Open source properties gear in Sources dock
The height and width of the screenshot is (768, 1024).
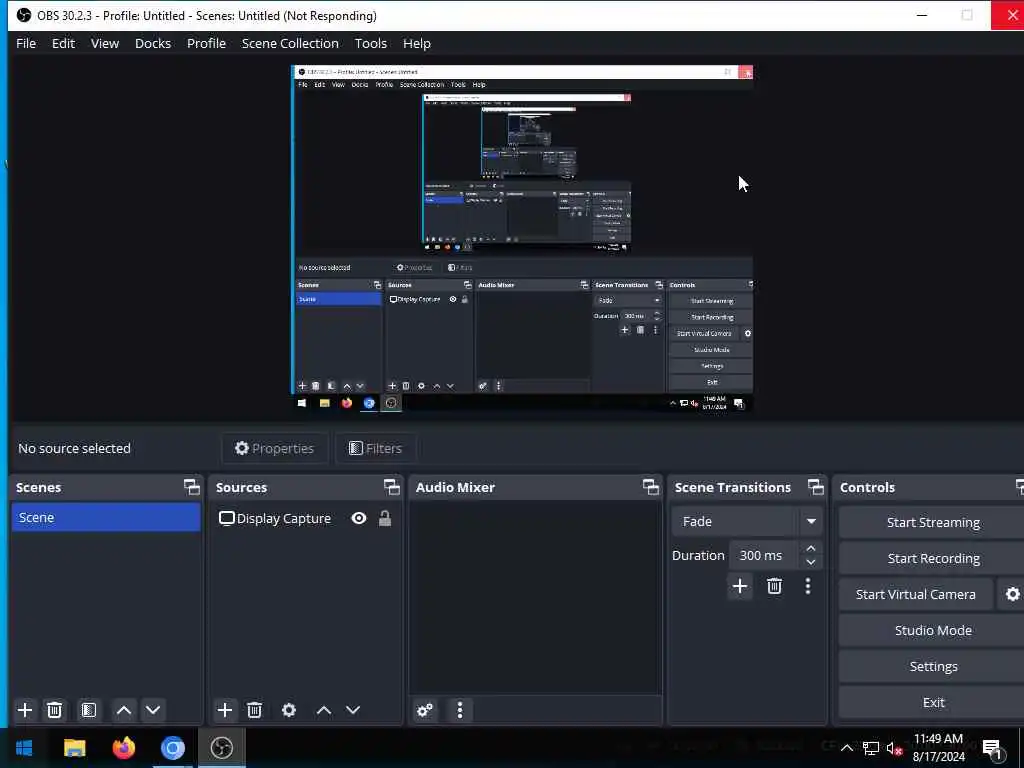click(x=289, y=710)
